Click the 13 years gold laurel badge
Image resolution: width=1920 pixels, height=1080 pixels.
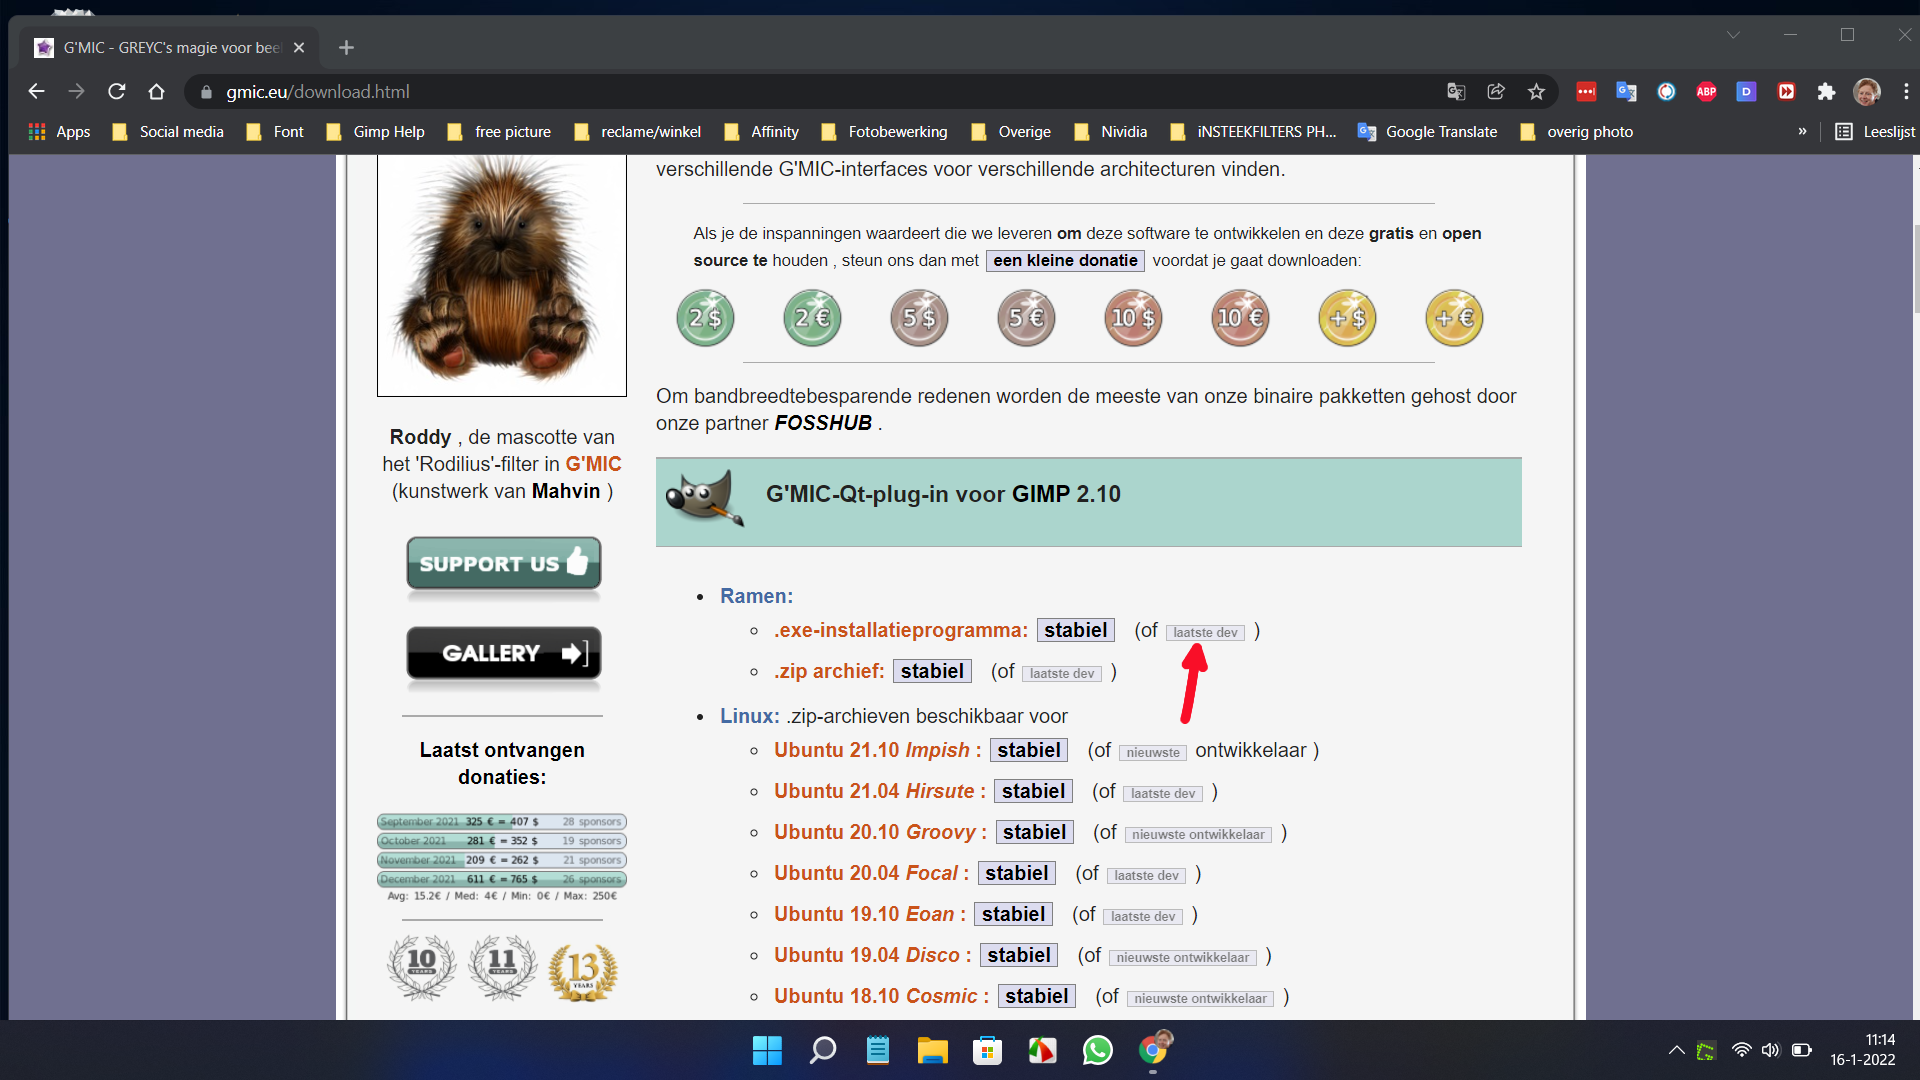point(583,971)
